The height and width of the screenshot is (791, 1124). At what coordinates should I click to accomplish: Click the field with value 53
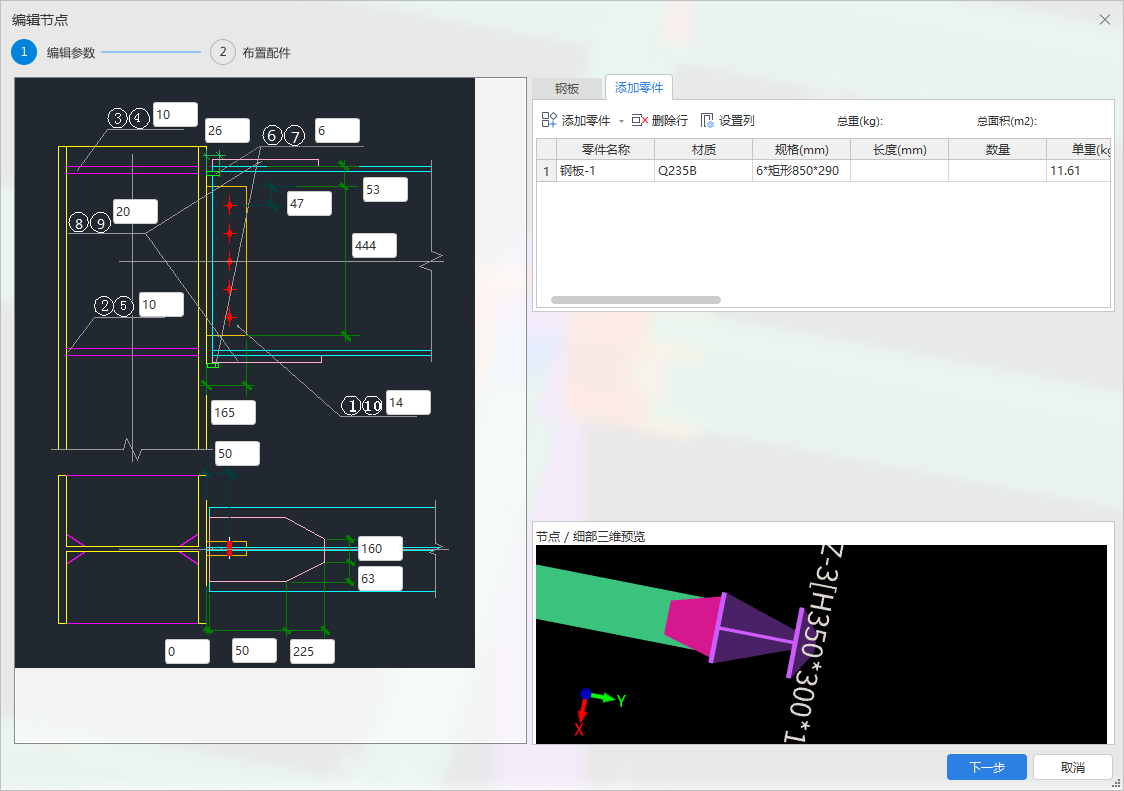pyautogui.click(x=385, y=189)
